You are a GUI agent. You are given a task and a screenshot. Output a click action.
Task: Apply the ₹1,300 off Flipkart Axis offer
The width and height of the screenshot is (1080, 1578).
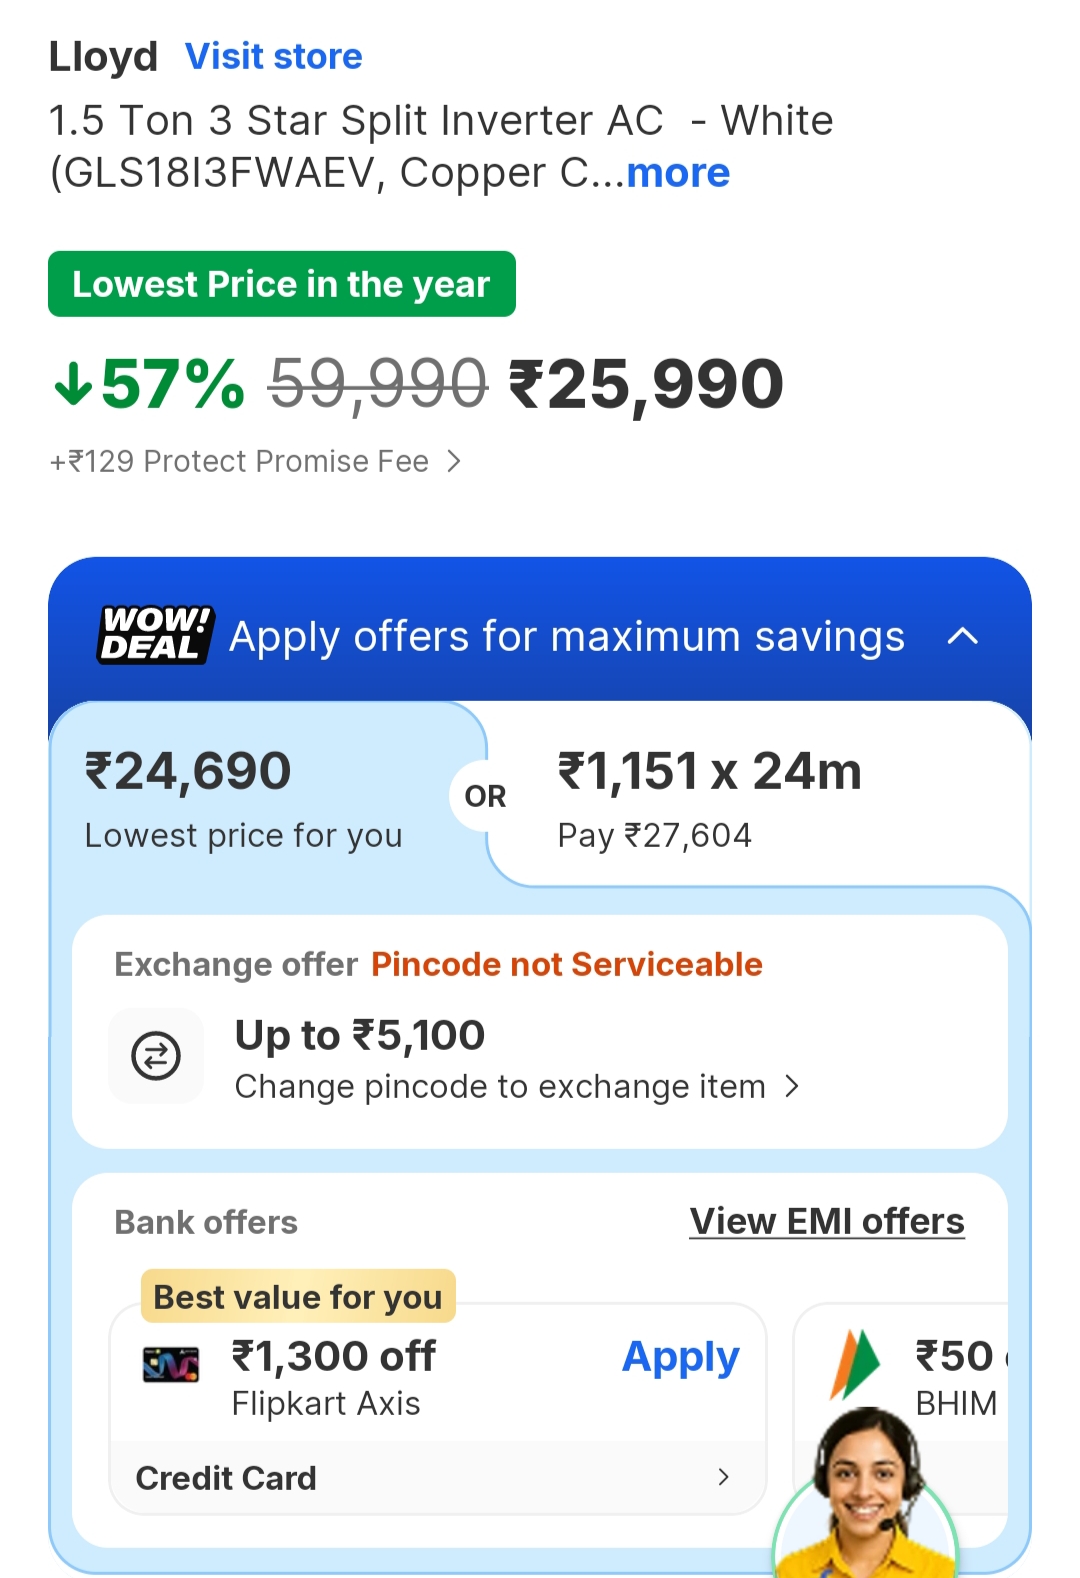[680, 1357]
